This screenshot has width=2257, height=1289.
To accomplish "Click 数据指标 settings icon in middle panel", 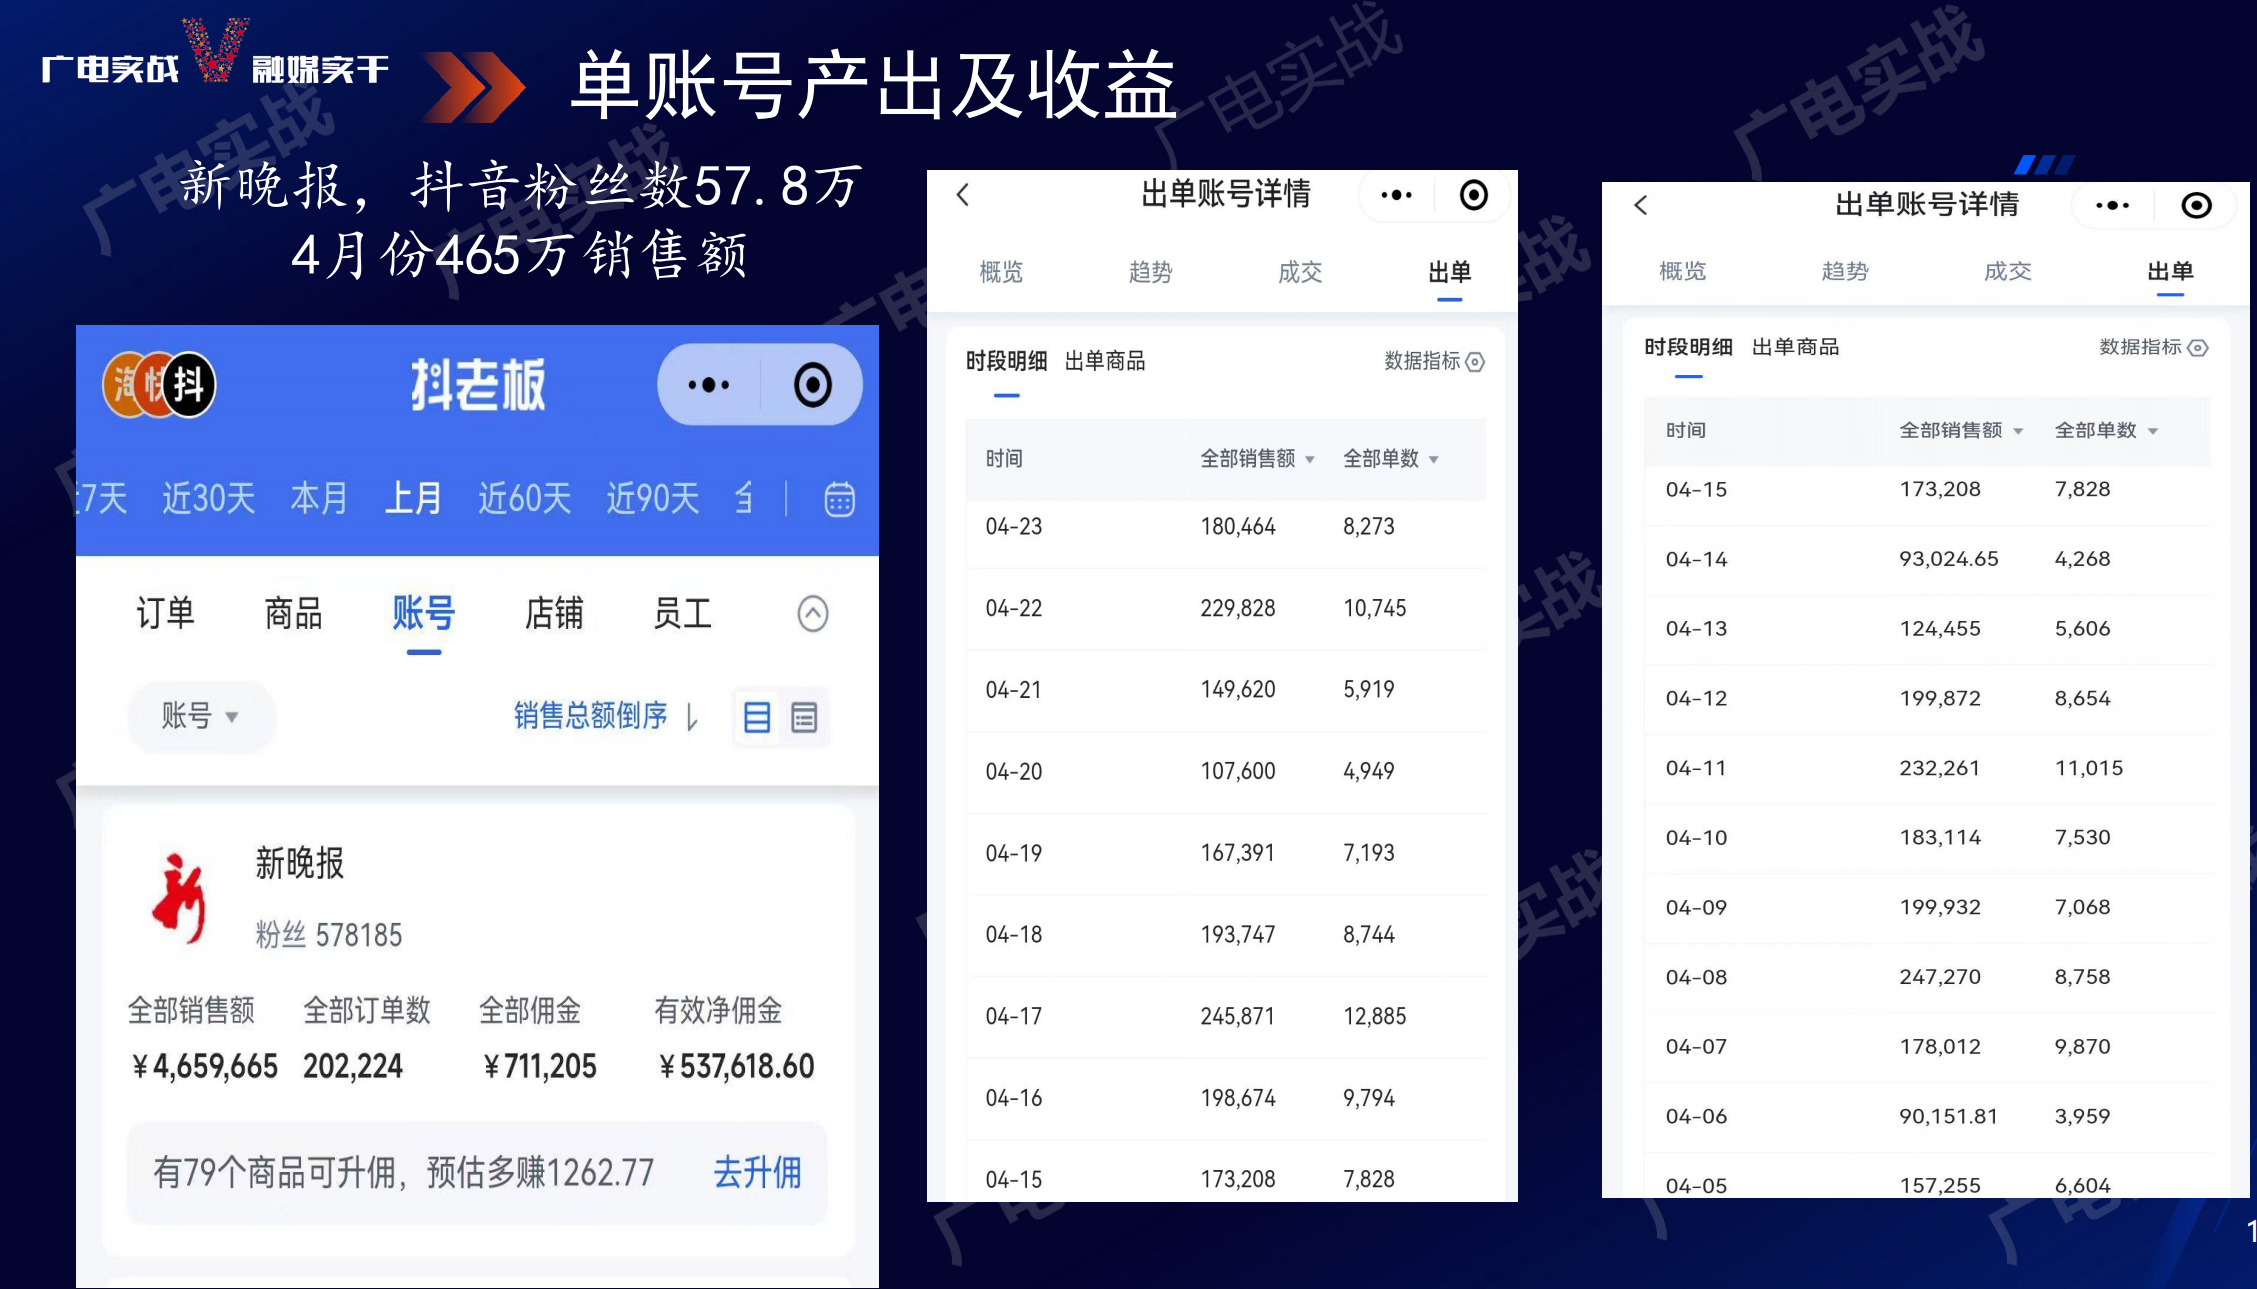I will tap(1475, 362).
